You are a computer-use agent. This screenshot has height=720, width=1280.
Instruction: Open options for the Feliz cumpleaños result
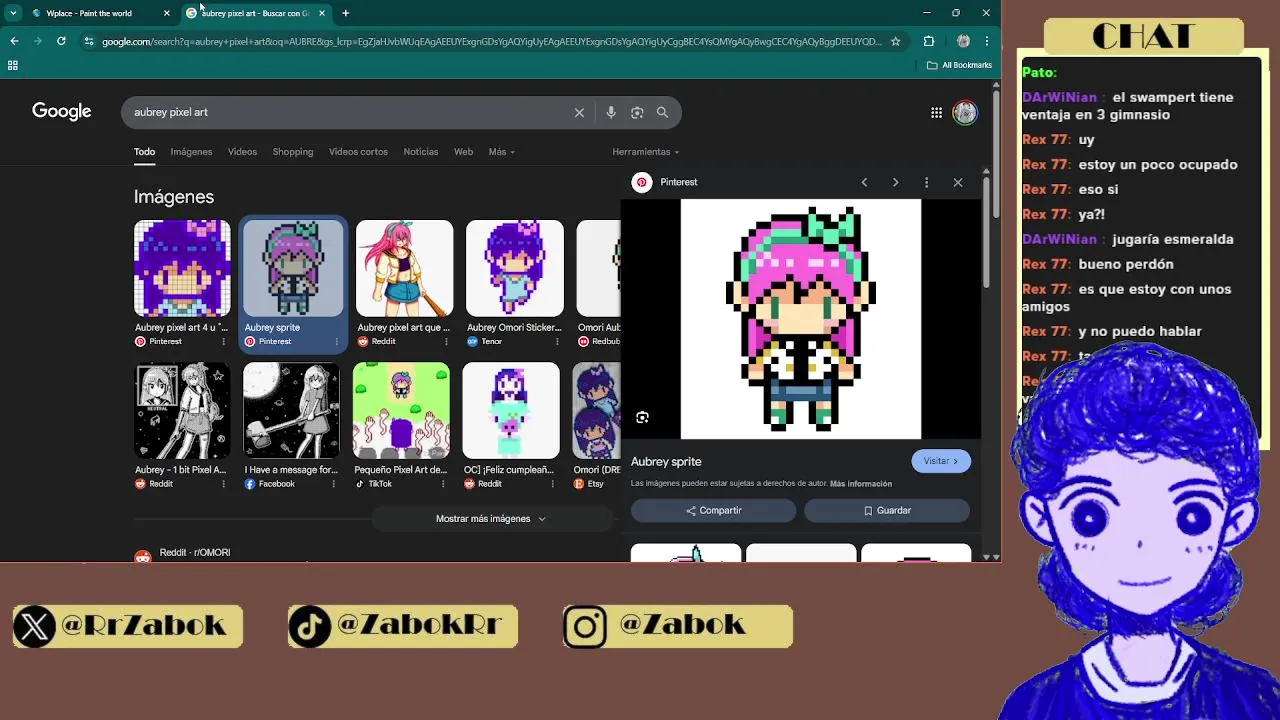coord(553,484)
